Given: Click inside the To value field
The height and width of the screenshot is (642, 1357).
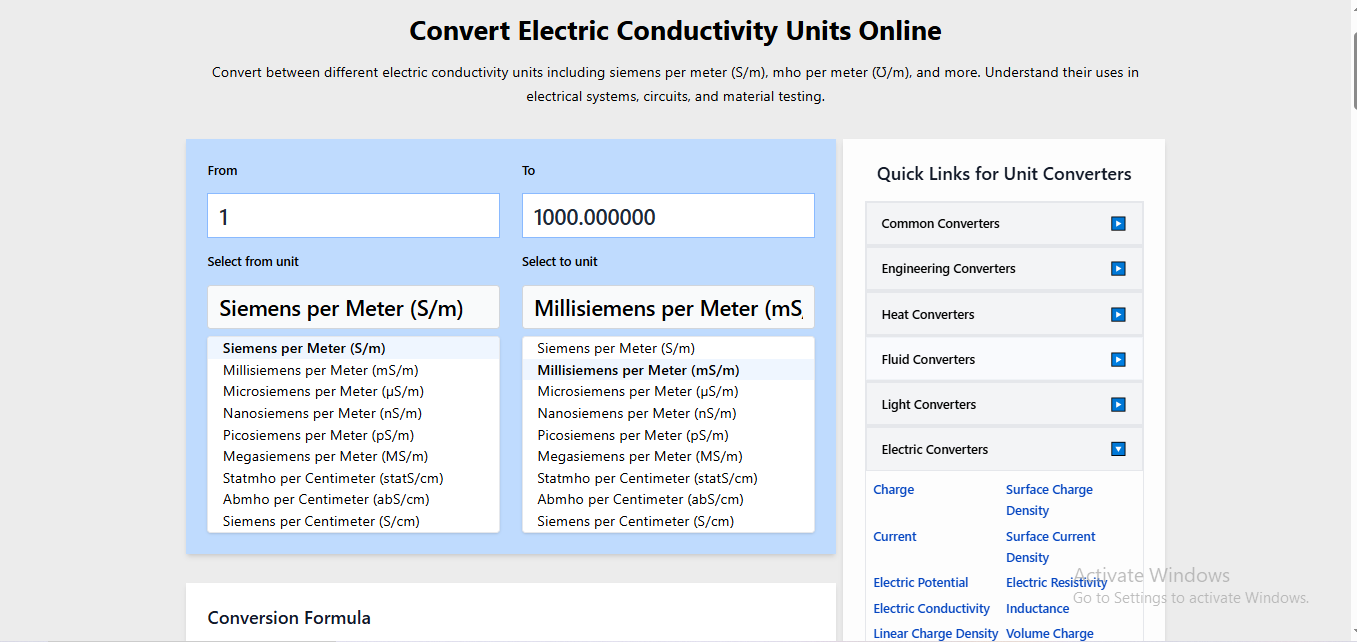Looking at the screenshot, I should pos(668,215).
